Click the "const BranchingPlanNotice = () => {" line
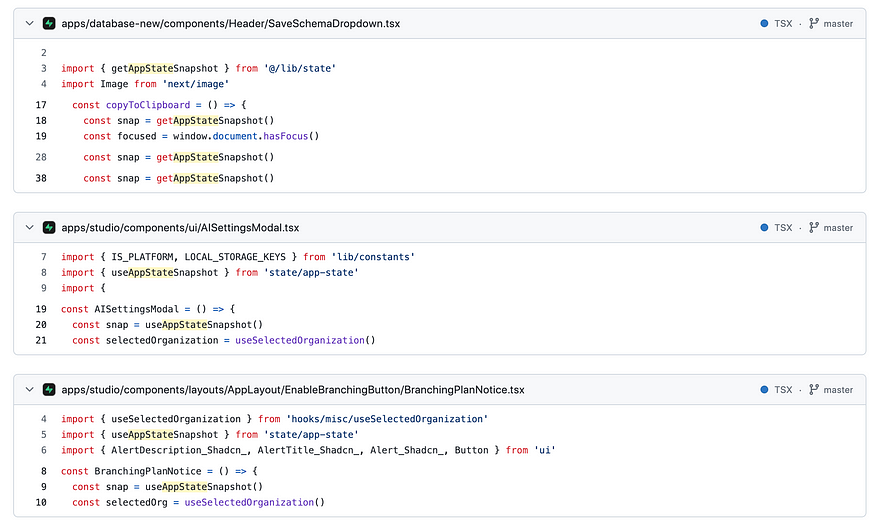 click(159, 471)
